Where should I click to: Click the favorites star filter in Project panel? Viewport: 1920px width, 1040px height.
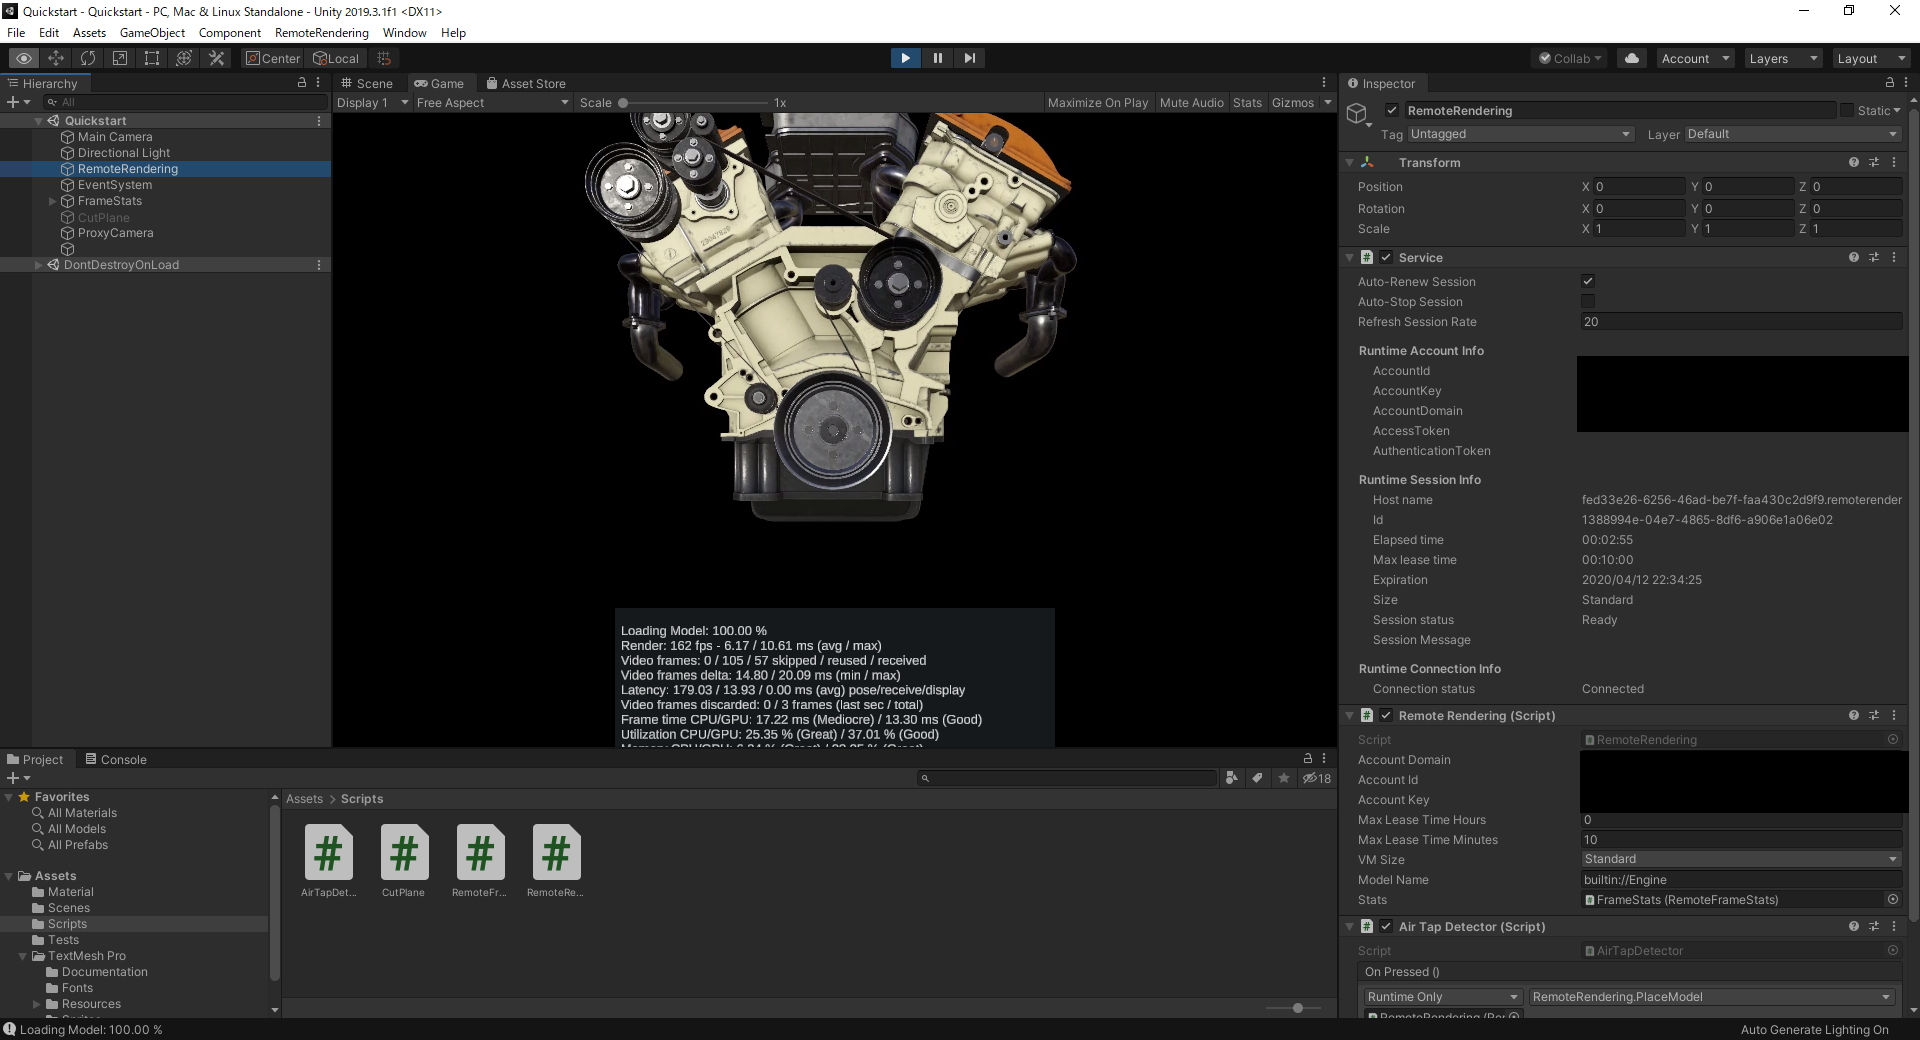(x=1284, y=778)
